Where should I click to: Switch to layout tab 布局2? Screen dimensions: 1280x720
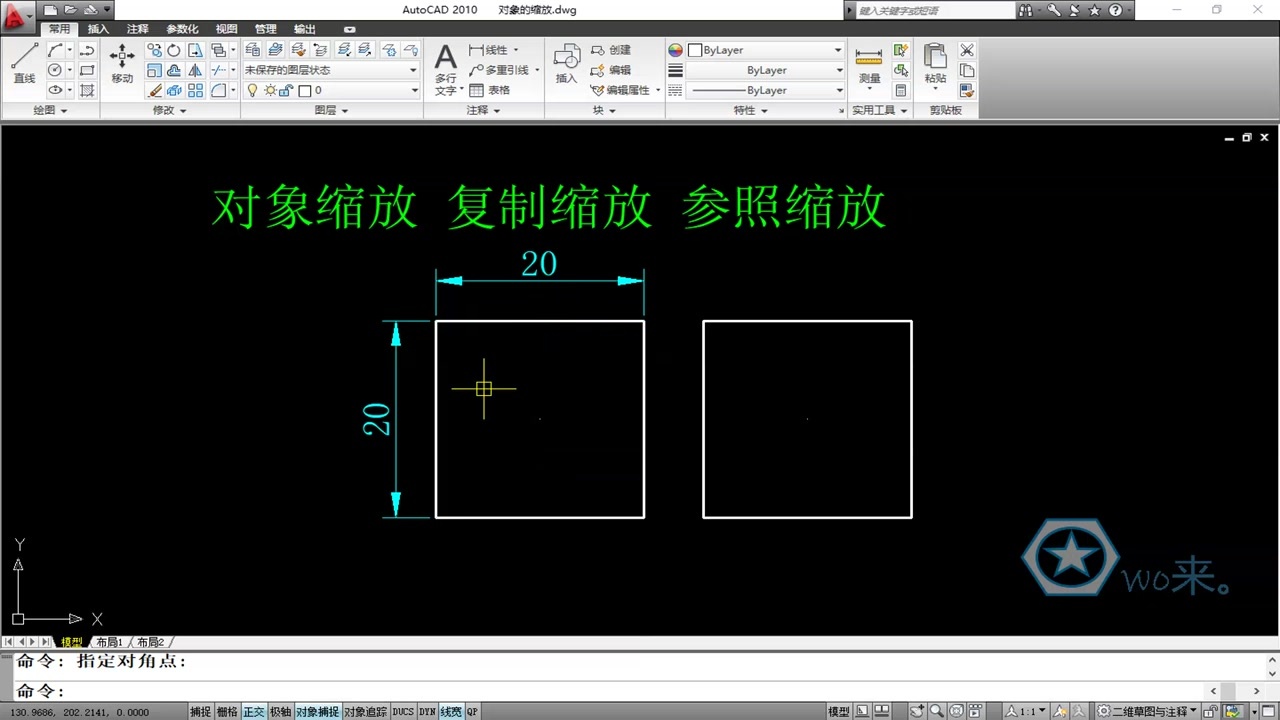coord(150,642)
